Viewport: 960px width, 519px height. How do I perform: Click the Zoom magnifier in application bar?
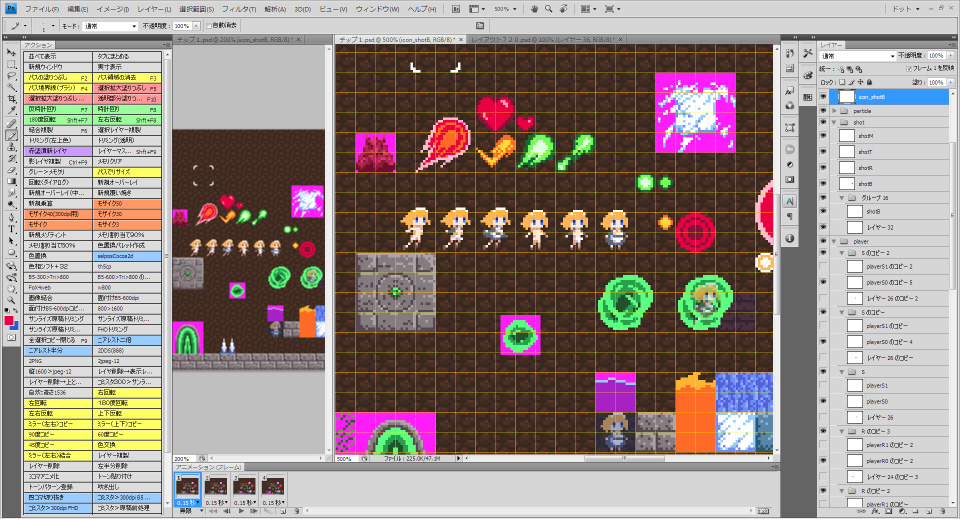pyautogui.click(x=549, y=9)
